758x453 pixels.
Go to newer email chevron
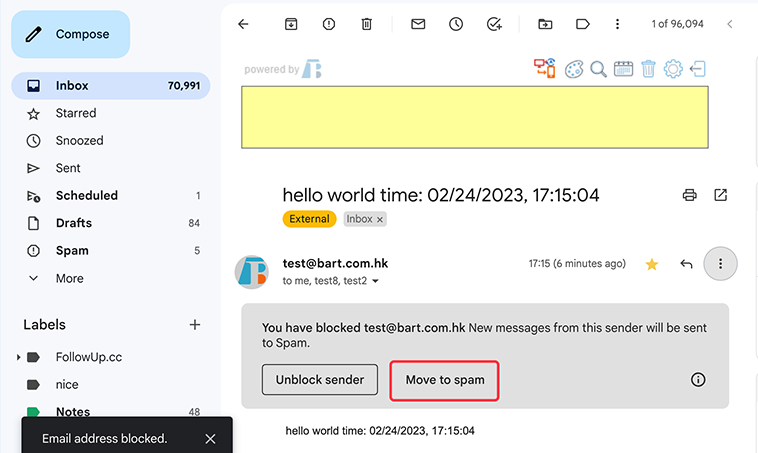[x=730, y=24]
